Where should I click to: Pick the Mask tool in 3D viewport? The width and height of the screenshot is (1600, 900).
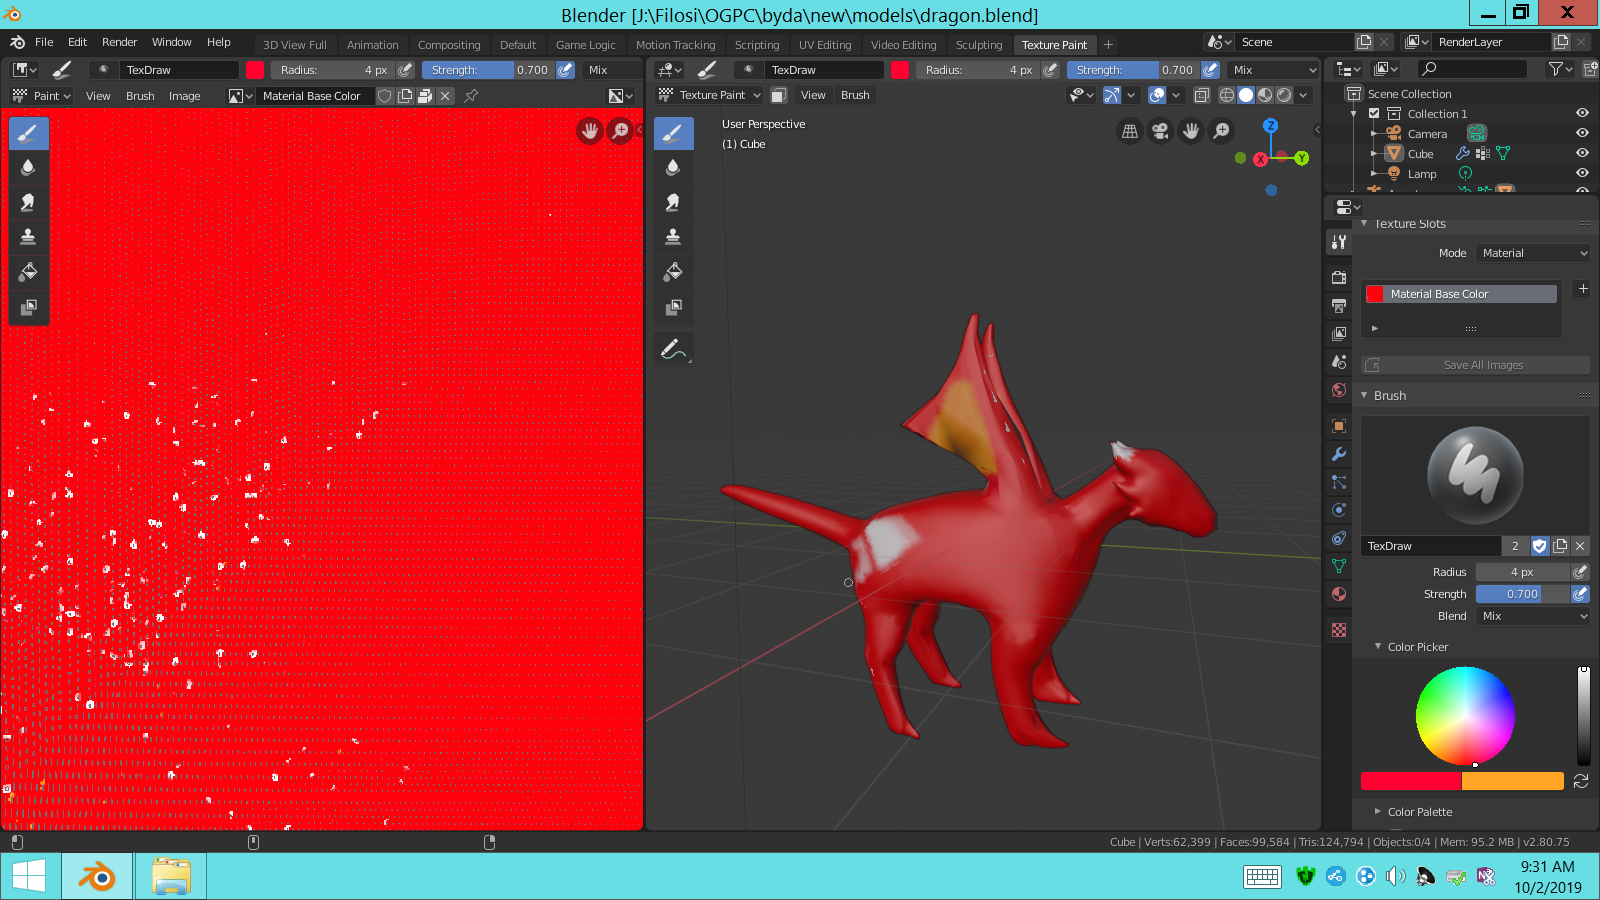[x=673, y=307]
